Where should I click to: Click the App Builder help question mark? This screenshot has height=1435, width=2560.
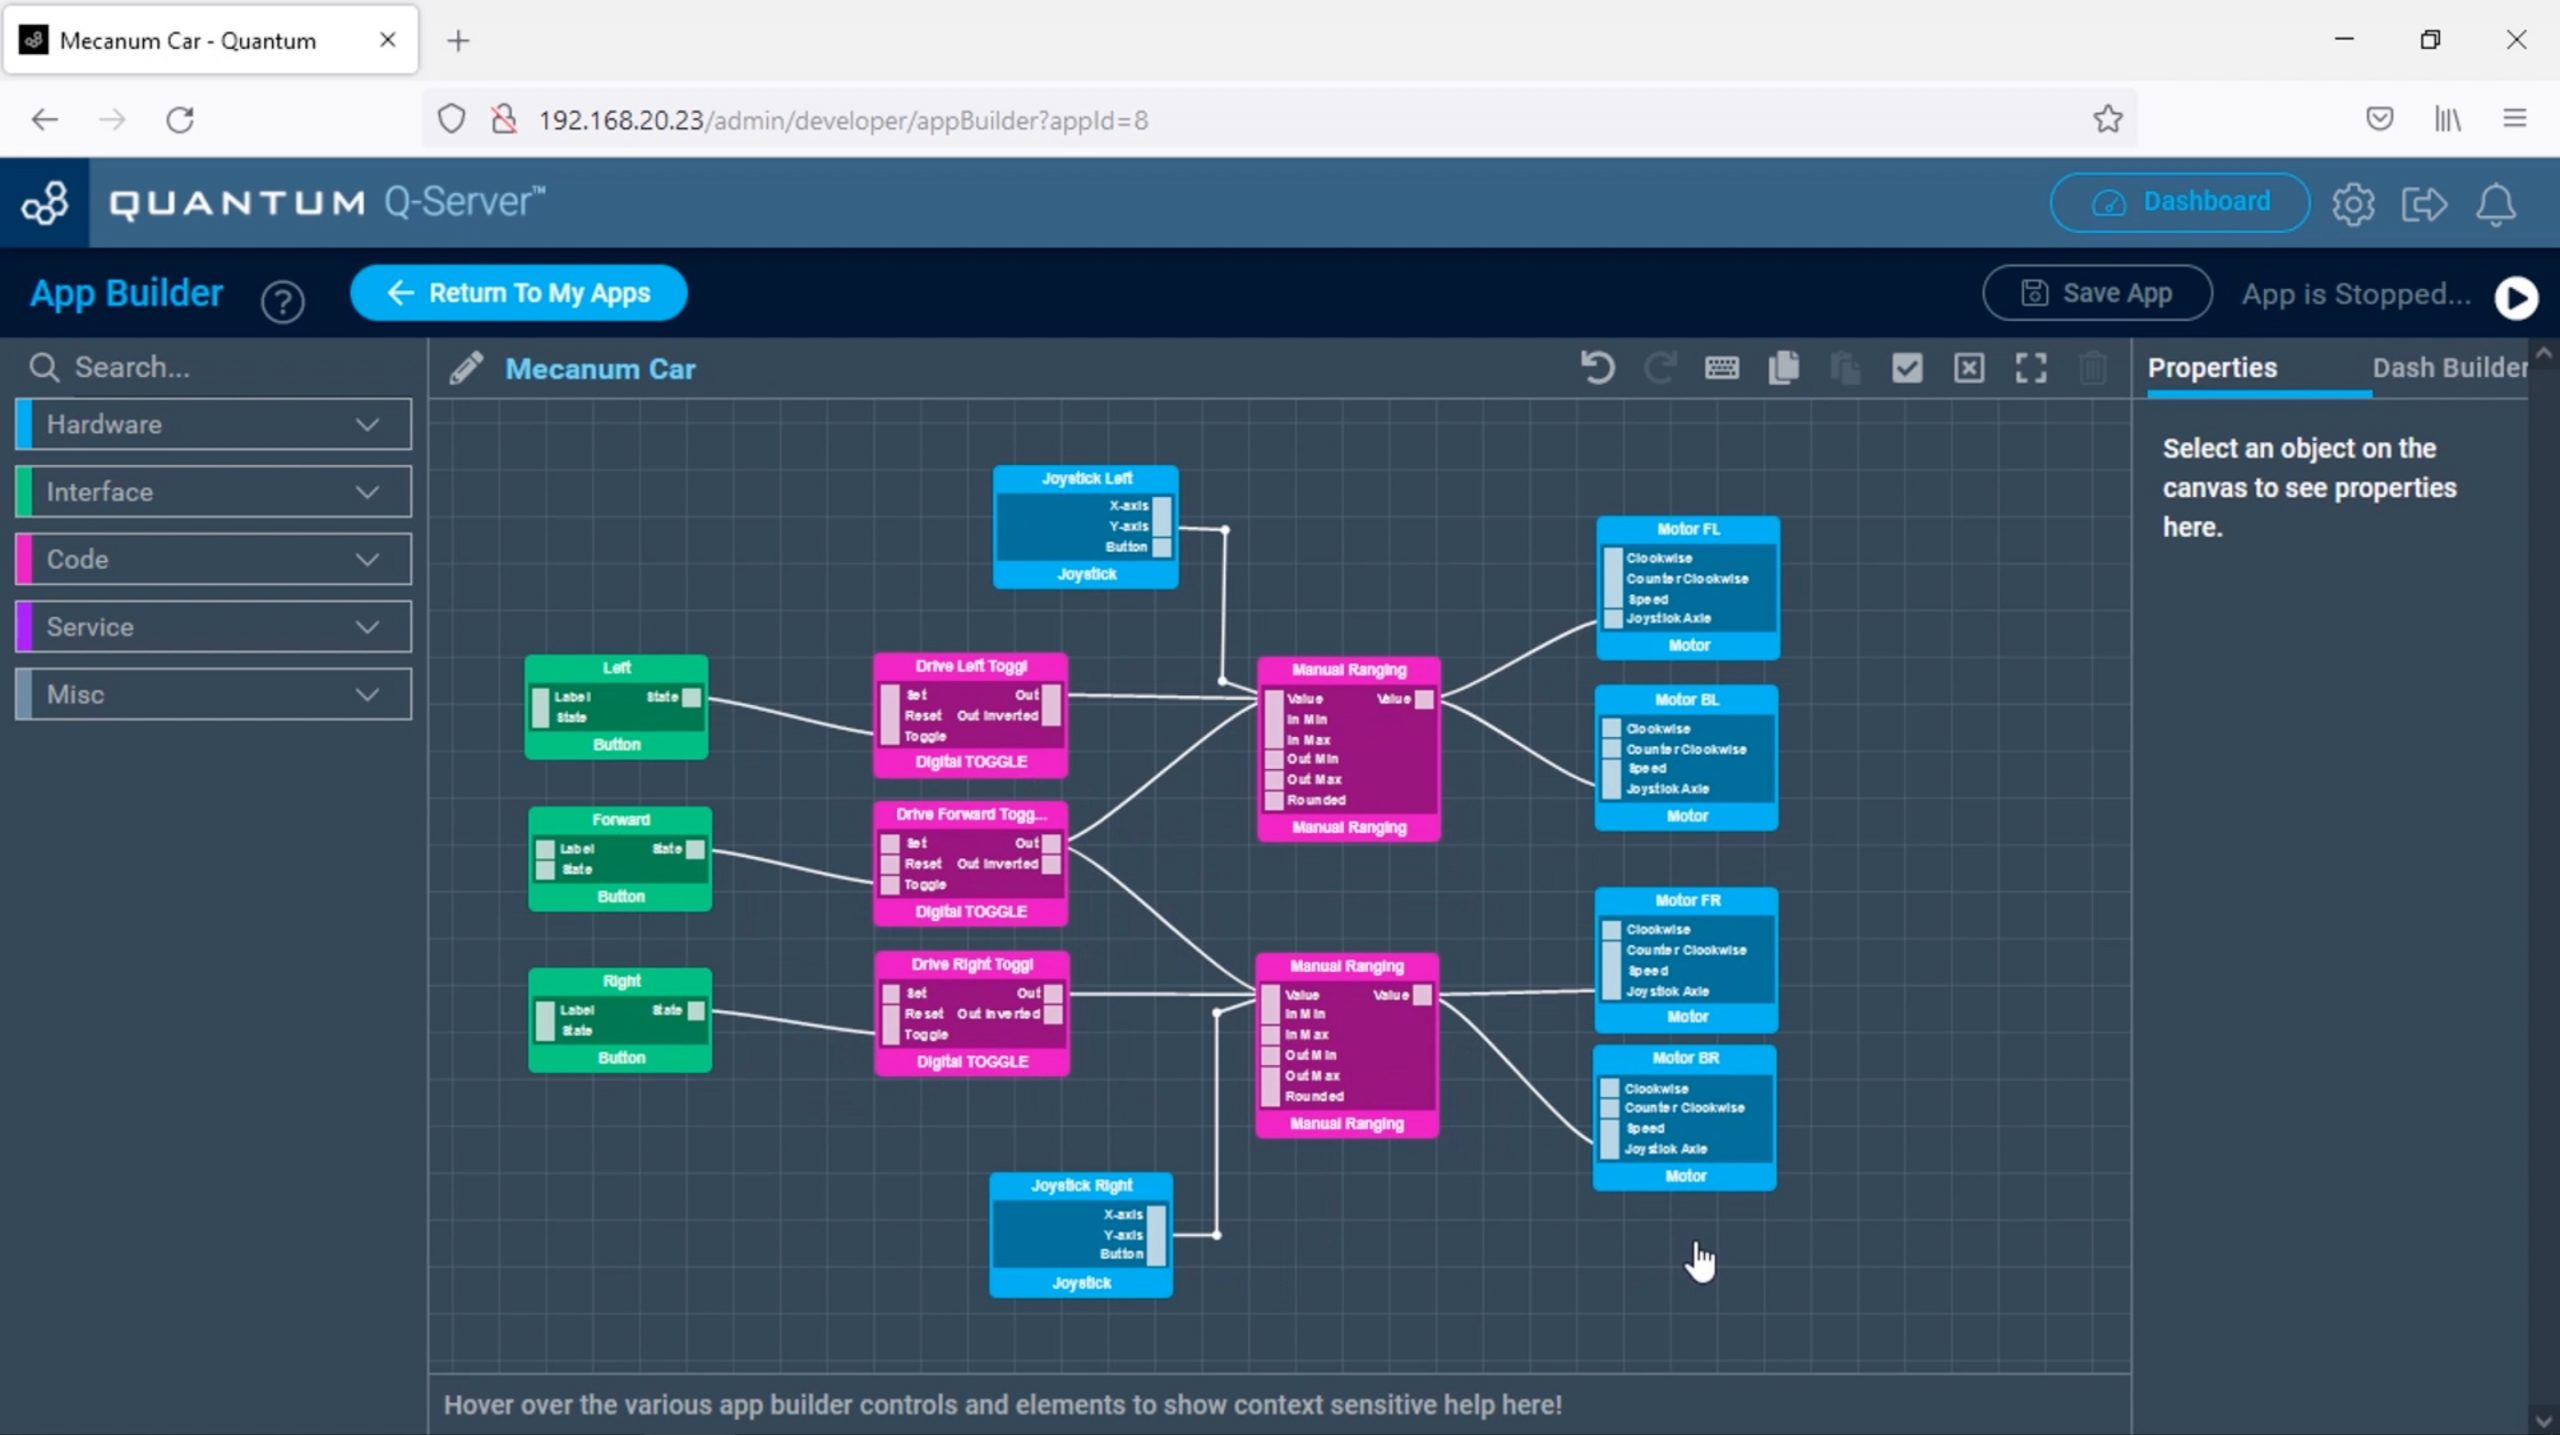[x=283, y=300]
